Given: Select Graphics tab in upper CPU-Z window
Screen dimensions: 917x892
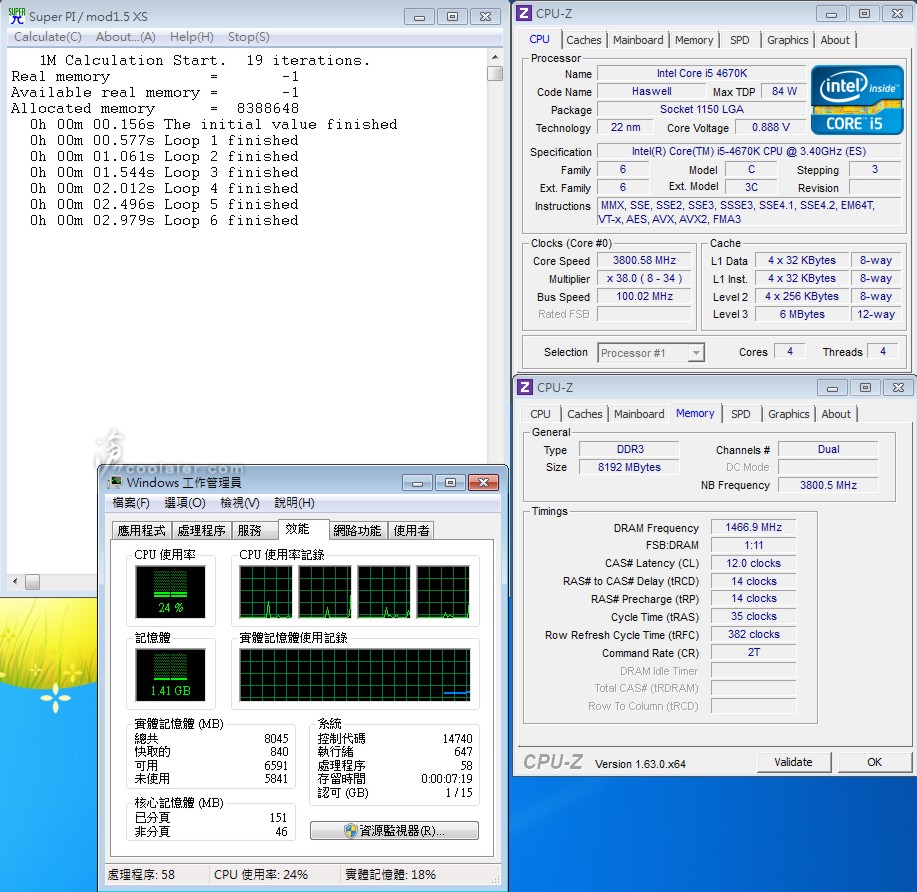Looking at the screenshot, I should [x=788, y=40].
